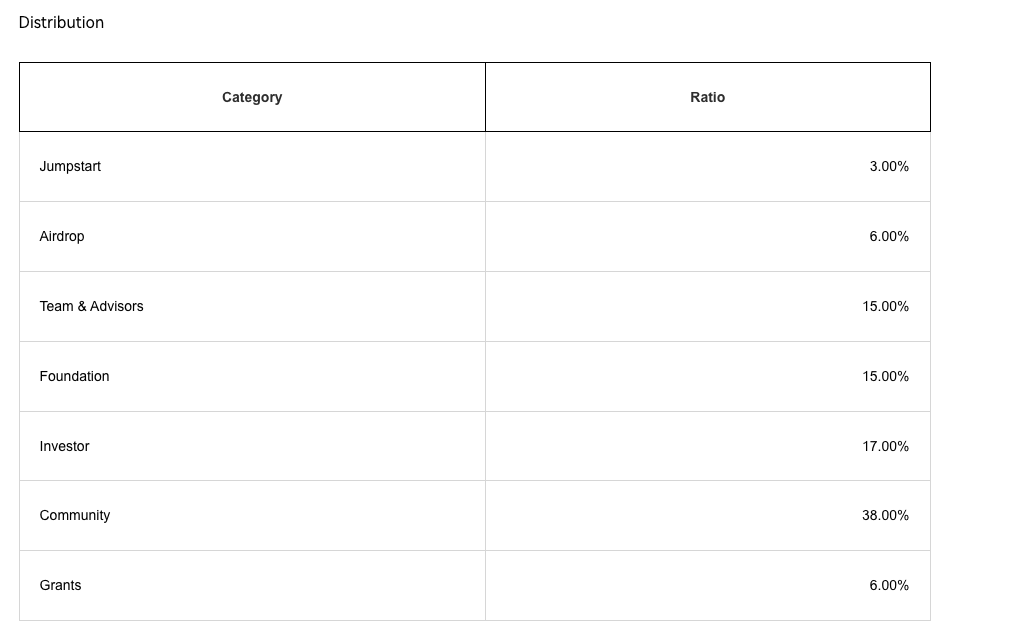
Task: Click the 15.00% ratio for Foundation
Action: [x=885, y=376]
